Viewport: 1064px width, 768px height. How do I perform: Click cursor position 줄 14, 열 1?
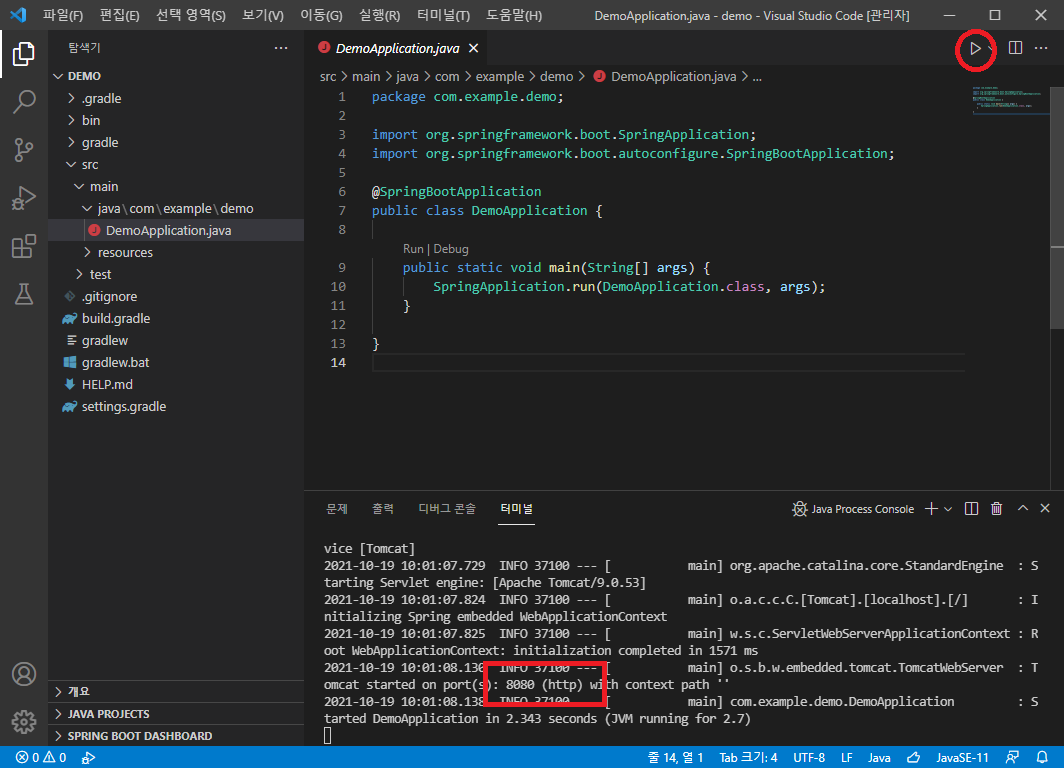pyautogui.click(x=675, y=757)
